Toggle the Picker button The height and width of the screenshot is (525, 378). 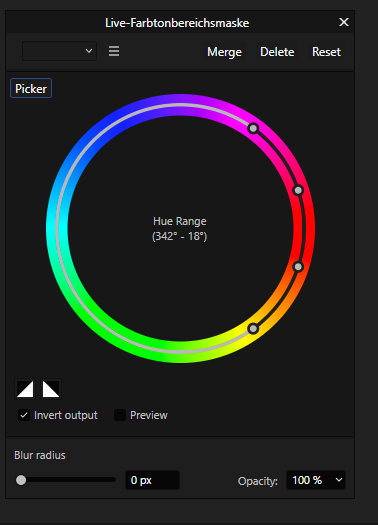tap(31, 88)
